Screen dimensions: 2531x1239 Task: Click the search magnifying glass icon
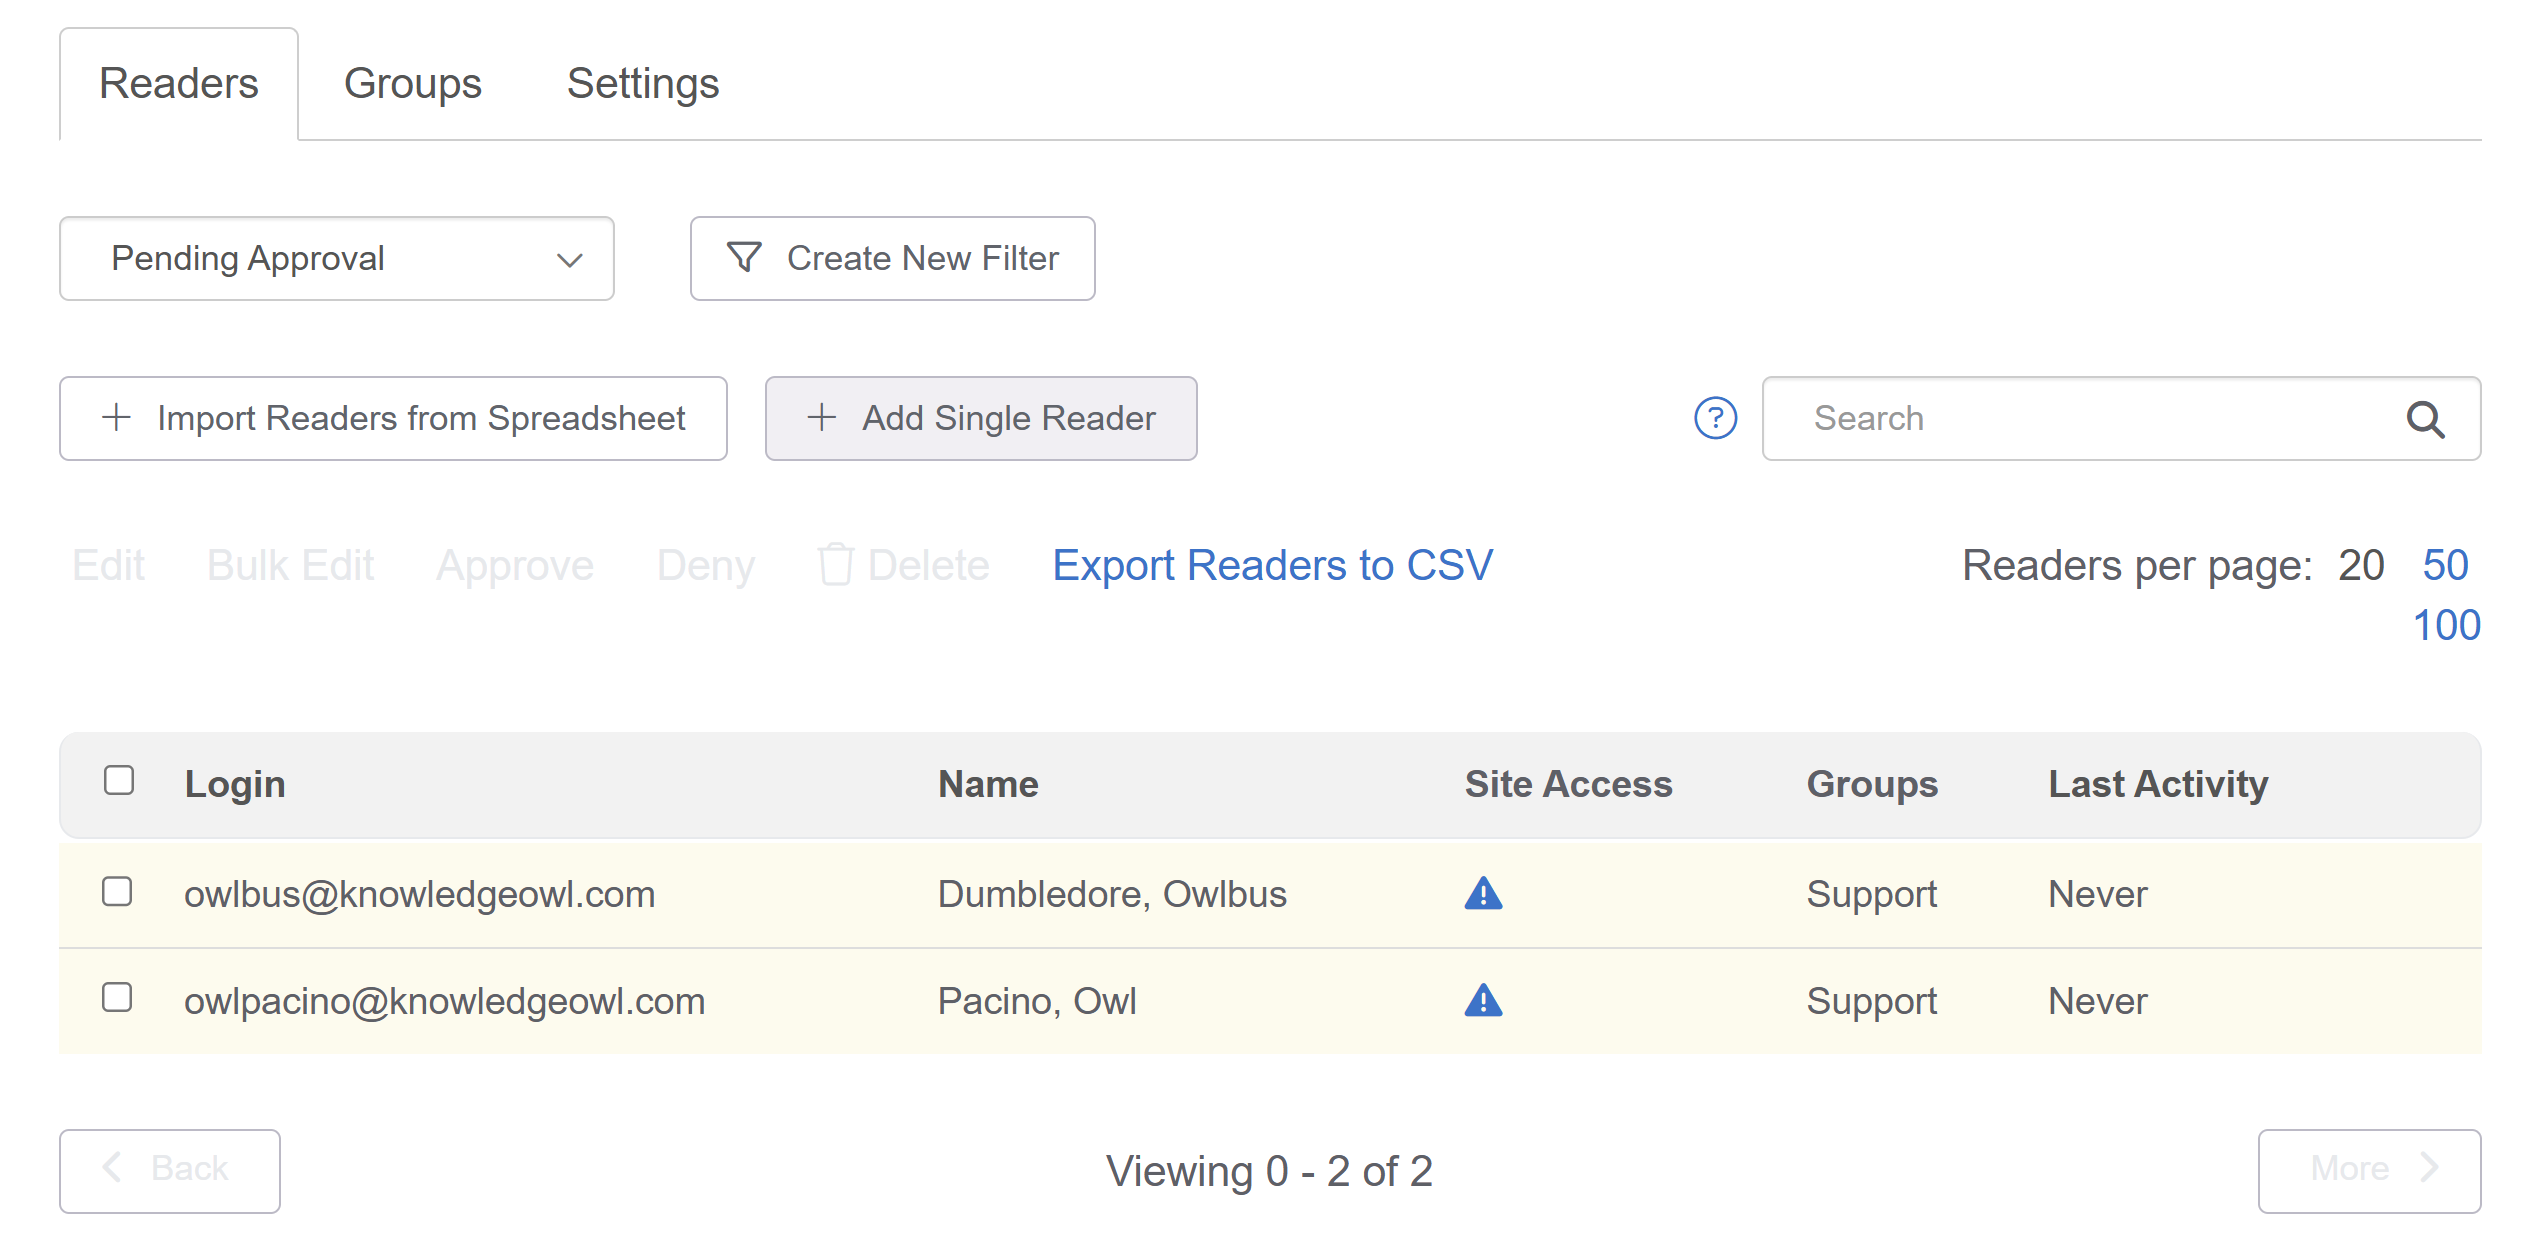(x=2424, y=419)
